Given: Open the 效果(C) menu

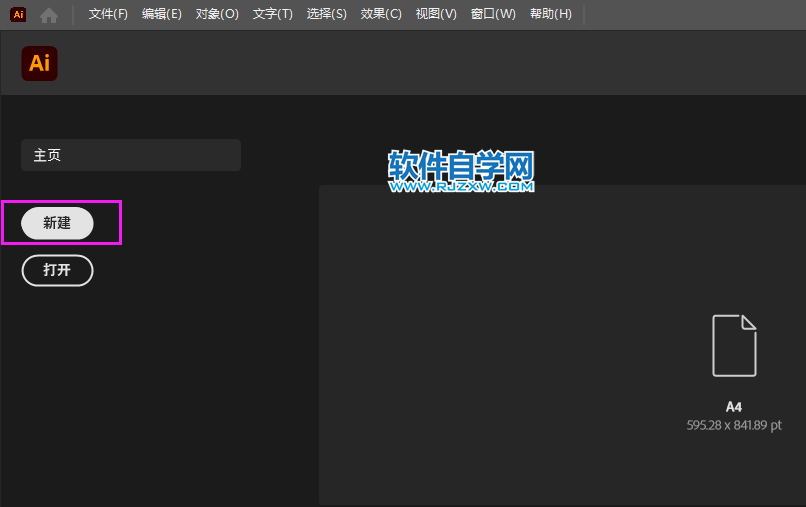Looking at the screenshot, I should point(381,14).
